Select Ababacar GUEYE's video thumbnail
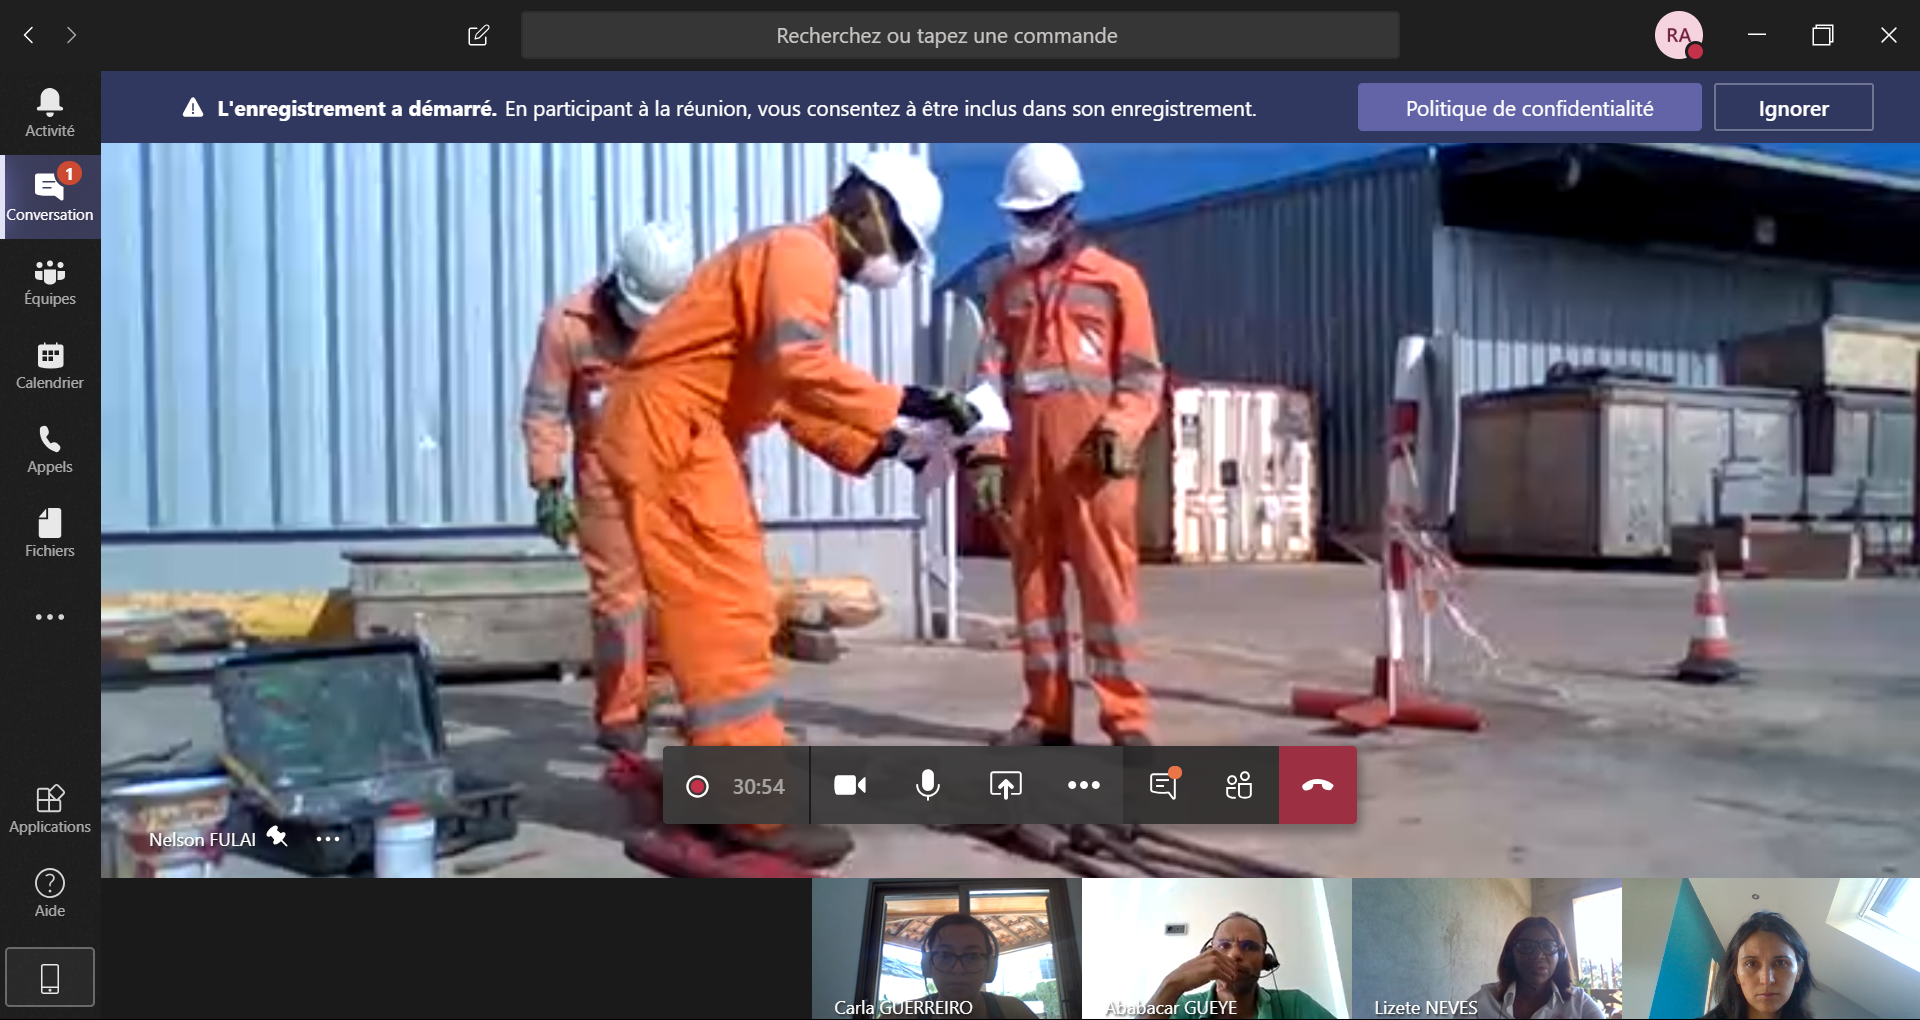This screenshot has height=1020, width=1920. click(1216, 949)
